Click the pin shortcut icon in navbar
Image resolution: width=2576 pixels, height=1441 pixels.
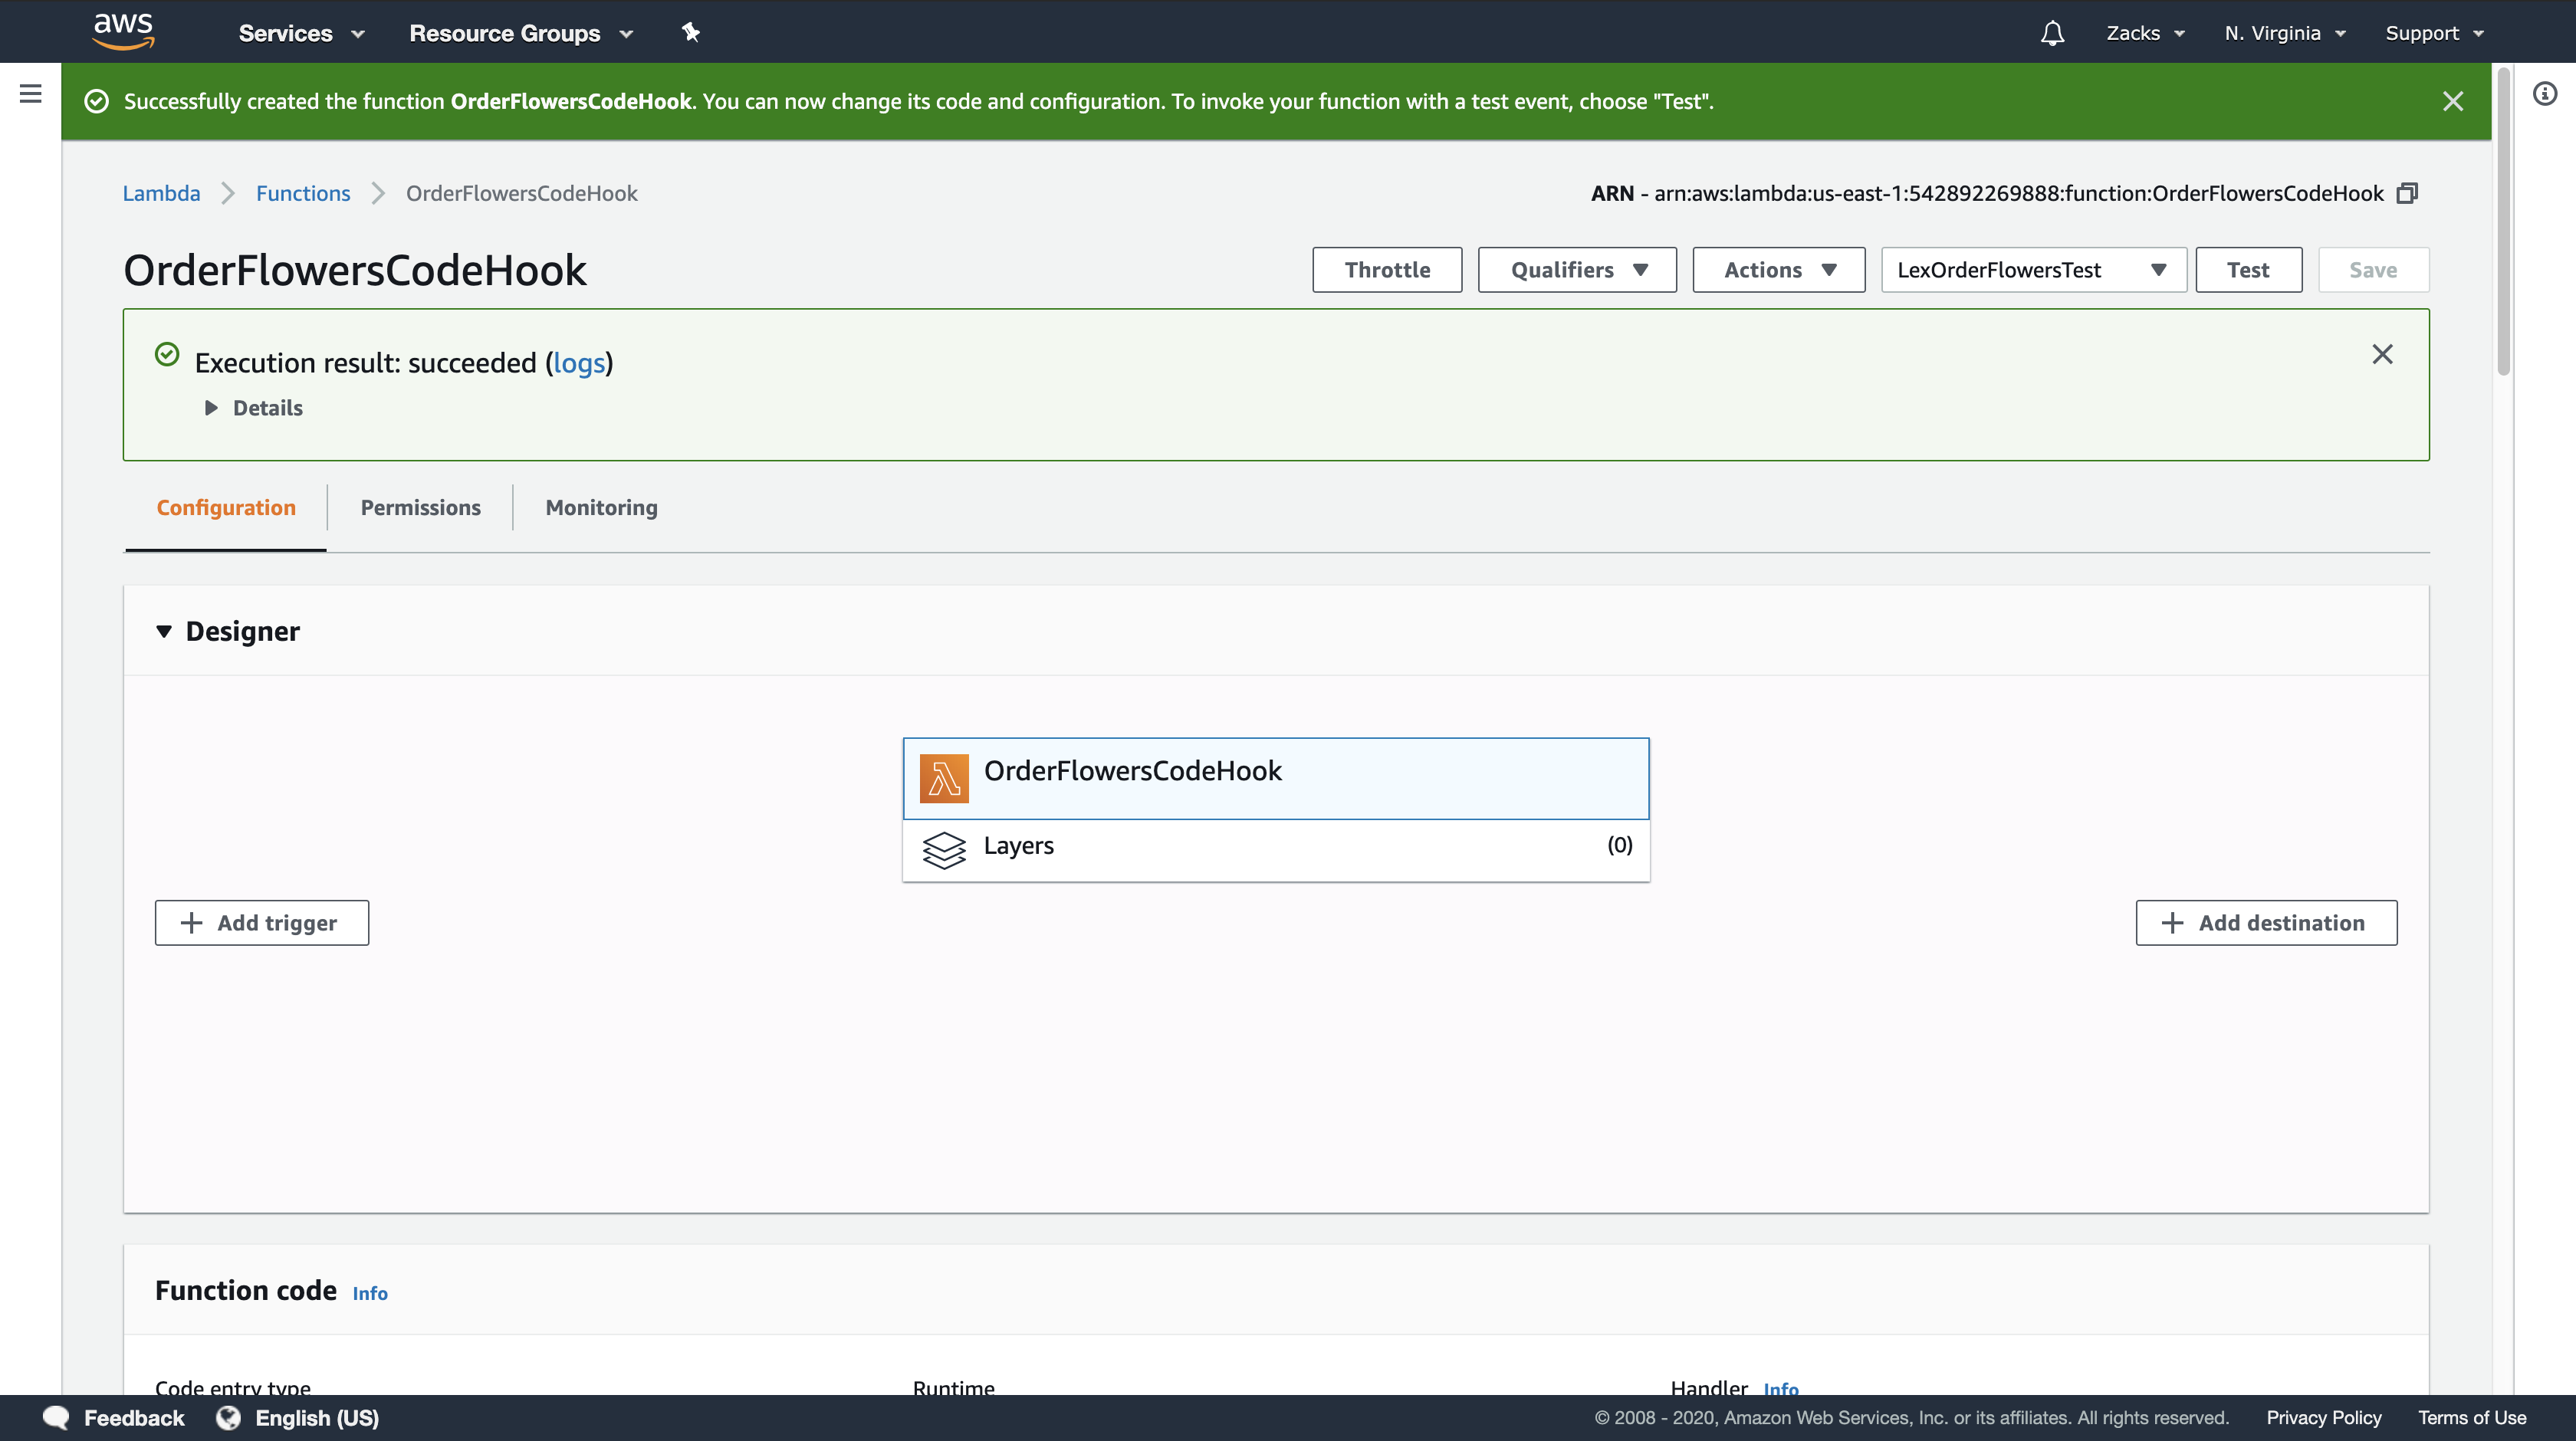tap(690, 32)
